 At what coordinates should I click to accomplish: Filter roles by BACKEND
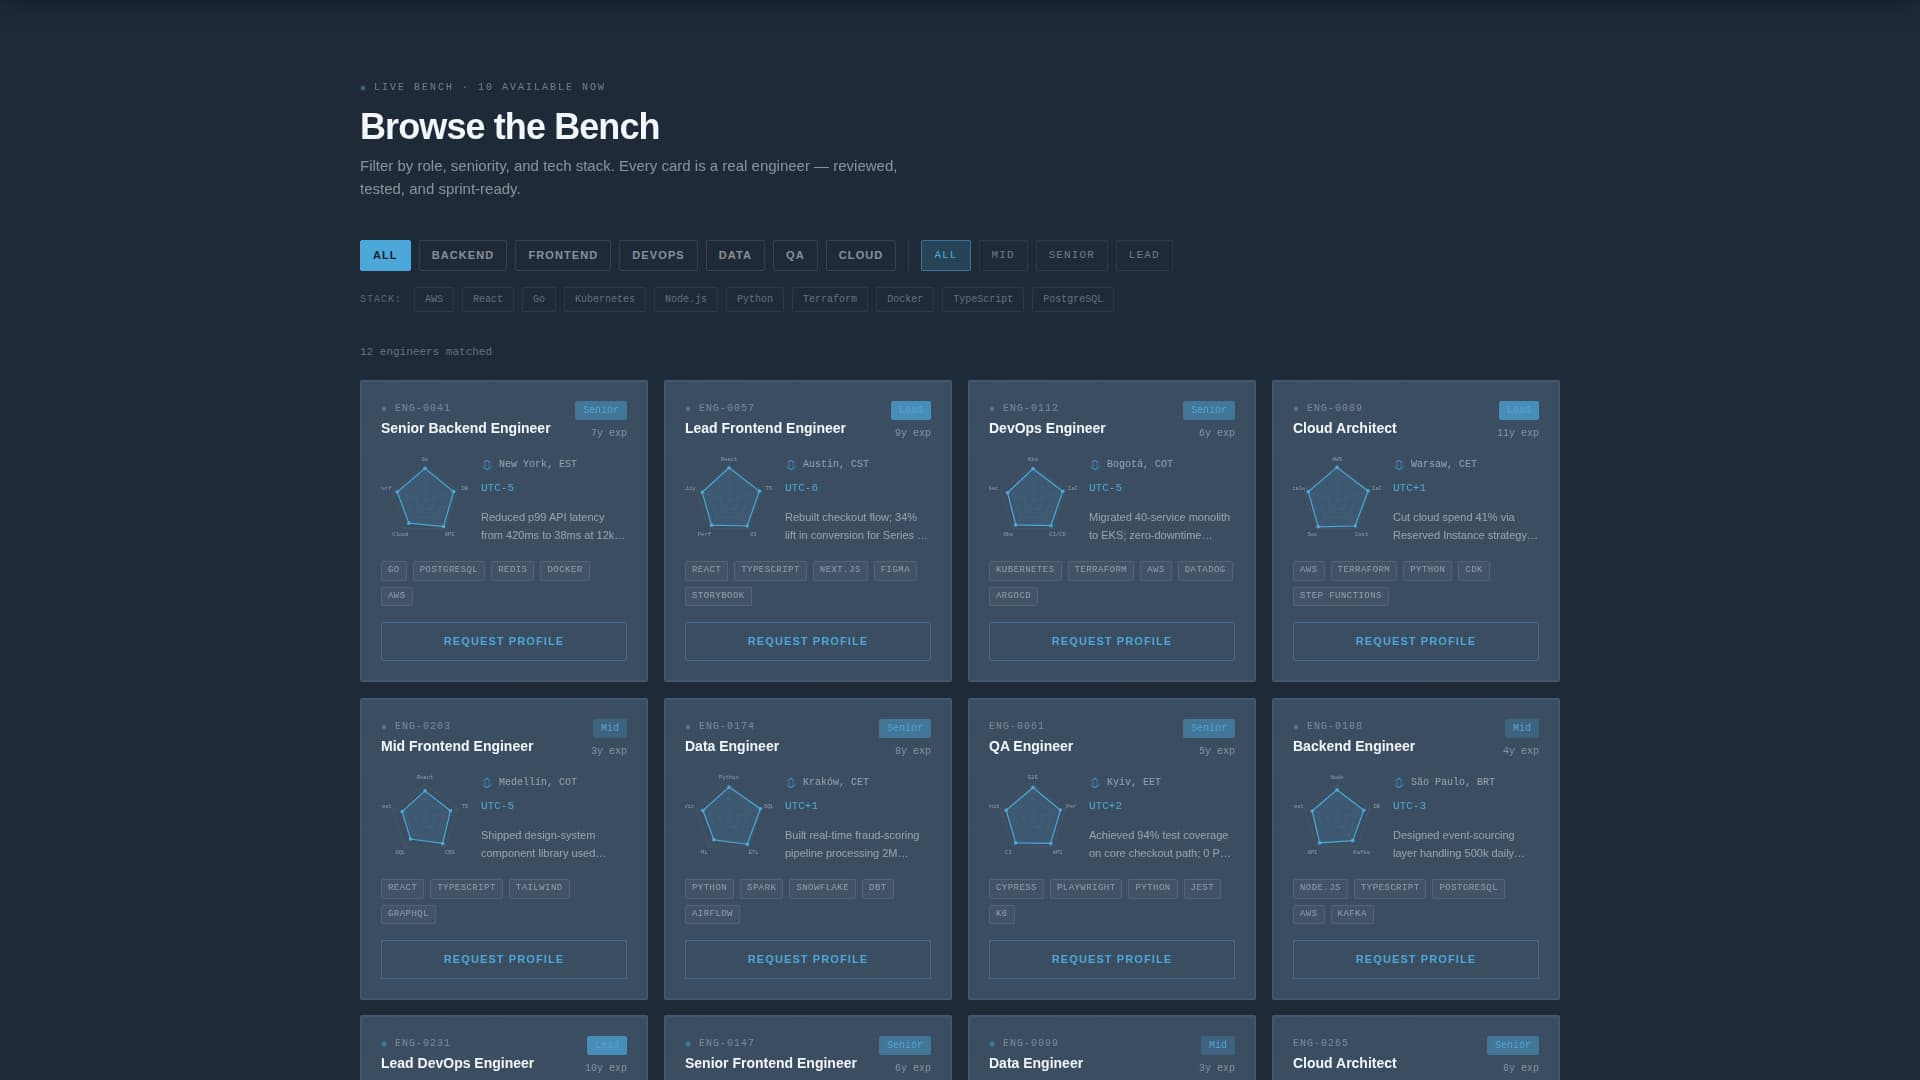[x=463, y=255]
